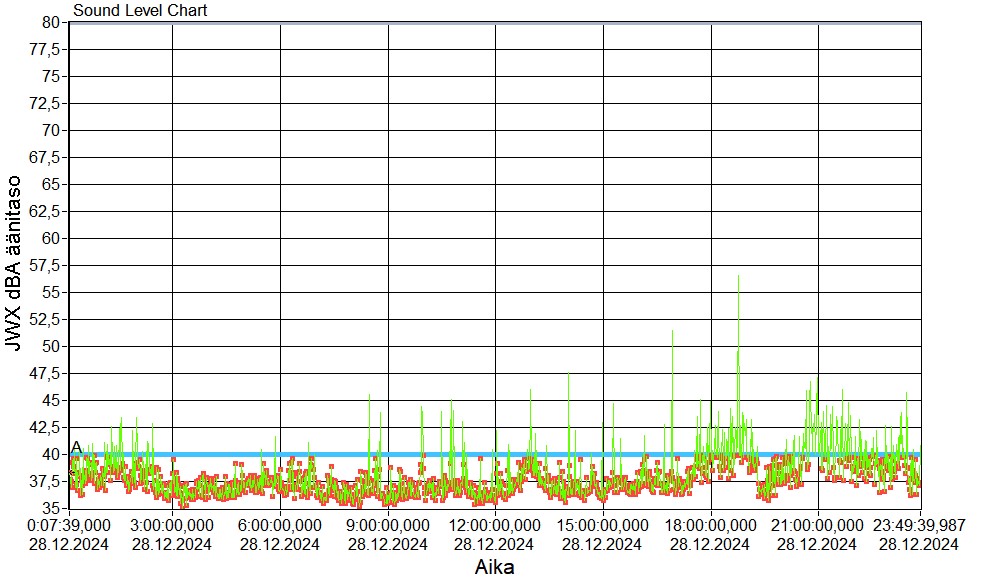The height and width of the screenshot is (588, 990).
Task: Click the 18:00:00,000 time tick label
Action: click(x=711, y=525)
